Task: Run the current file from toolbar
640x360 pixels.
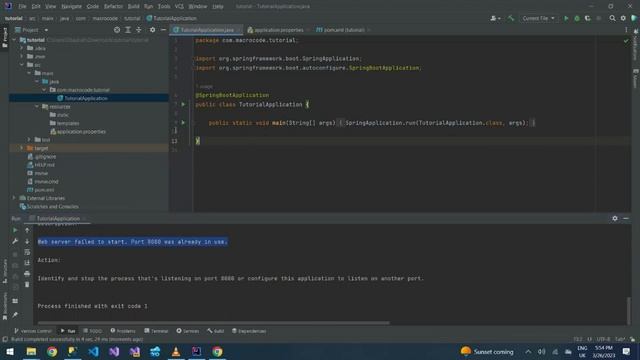Action: pyautogui.click(x=566, y=18)
